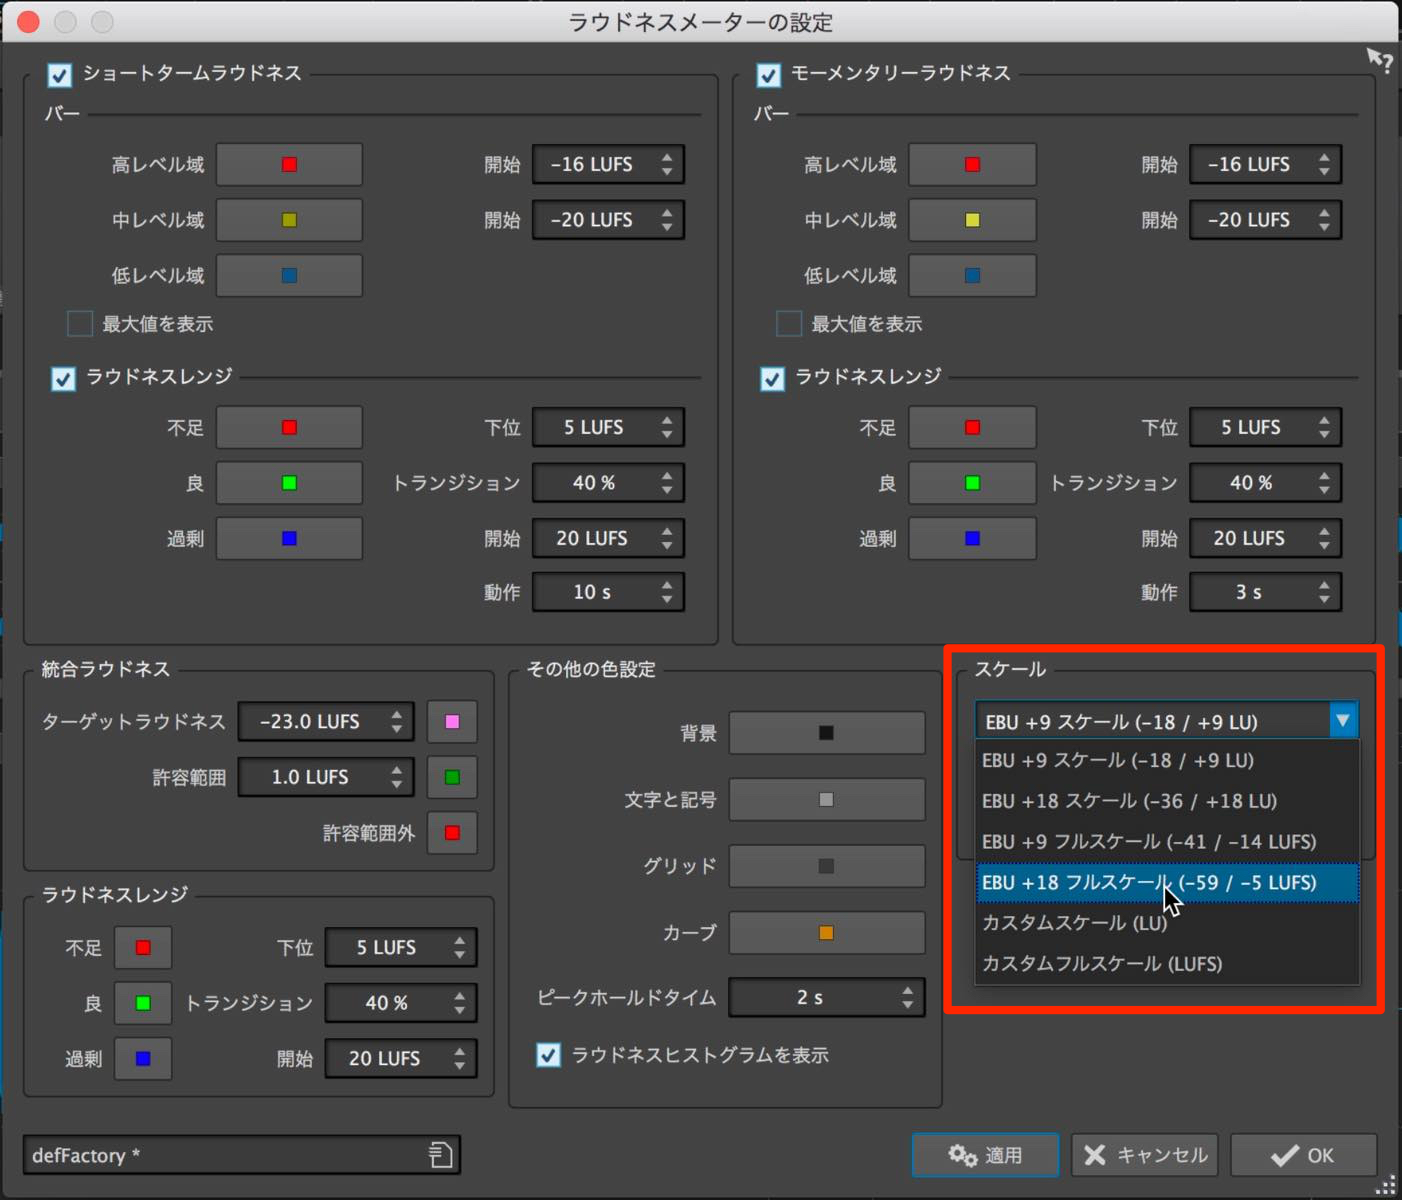
Task: Adjust short-term 中レベル域 開始 -20 LUFS stepper
Action: pos(667,220)
